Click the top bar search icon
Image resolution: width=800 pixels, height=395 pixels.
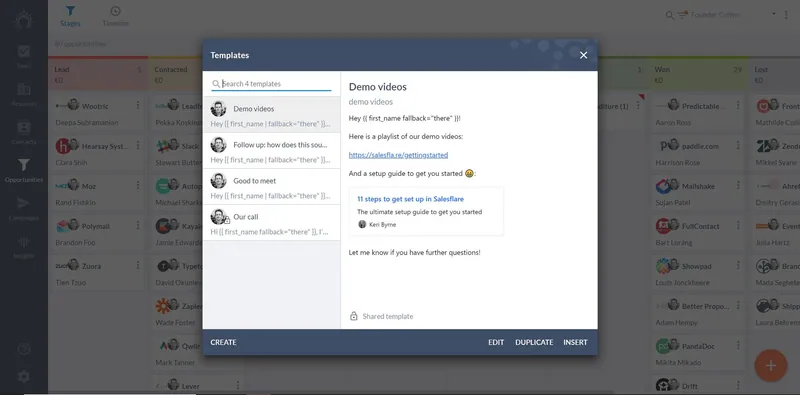coord(670,15)
